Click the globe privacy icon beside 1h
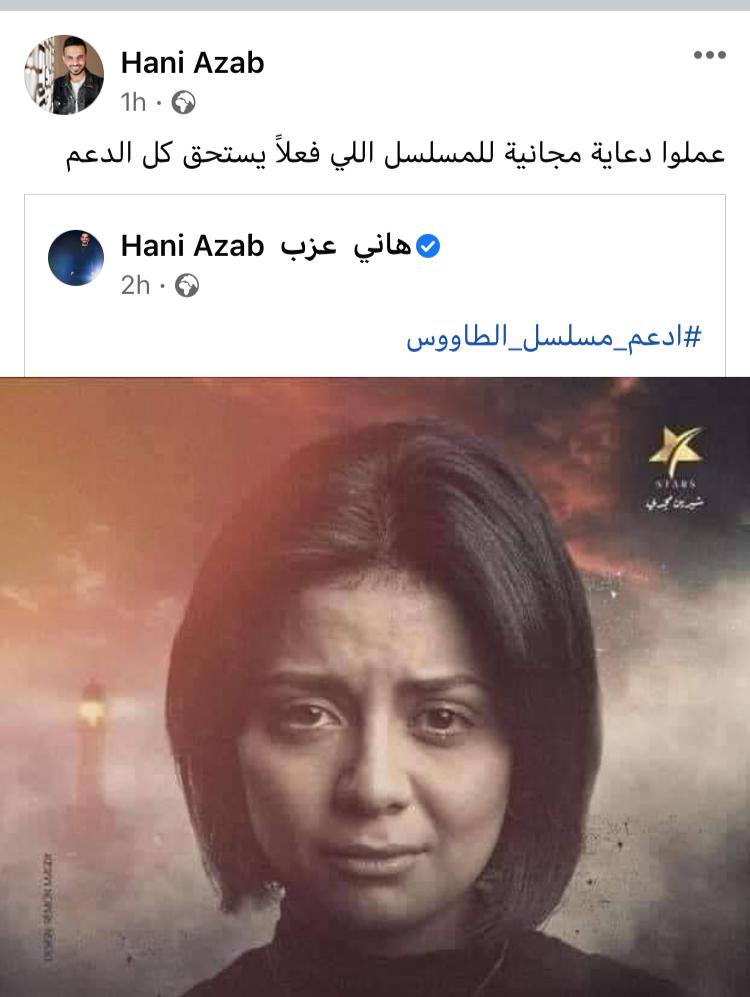This screenshot has width=750, height=997. tap(183, 102)
